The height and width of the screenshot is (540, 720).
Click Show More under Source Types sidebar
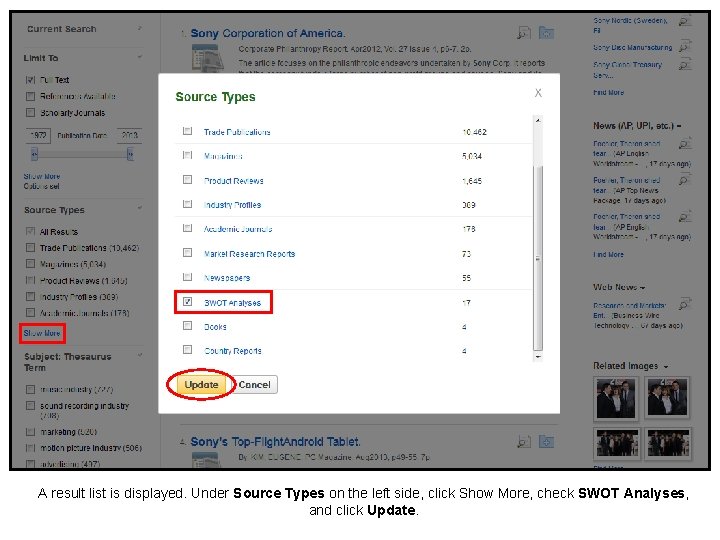click(x=42, y=333)
